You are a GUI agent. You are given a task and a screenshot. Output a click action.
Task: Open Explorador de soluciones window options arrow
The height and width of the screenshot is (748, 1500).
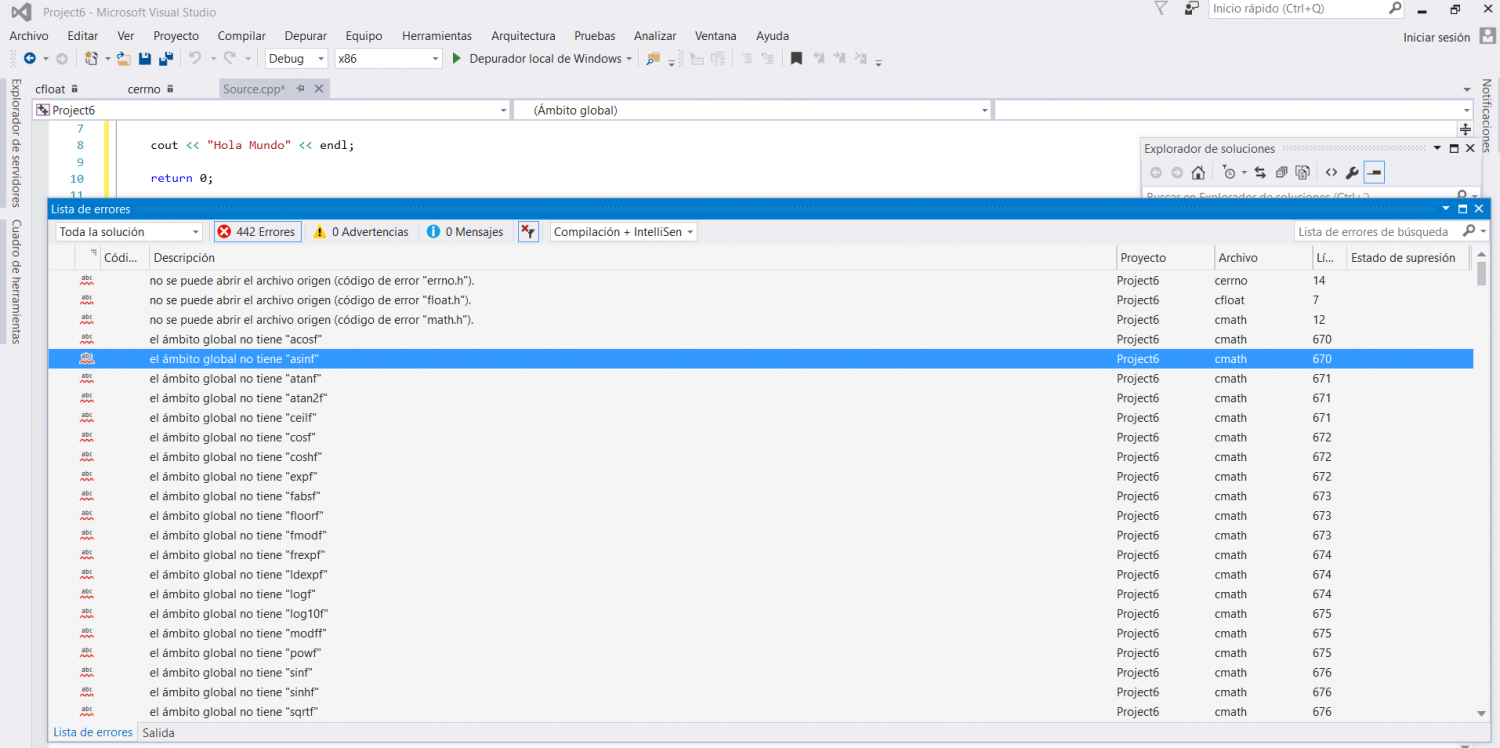click(x=1438, y=148)
